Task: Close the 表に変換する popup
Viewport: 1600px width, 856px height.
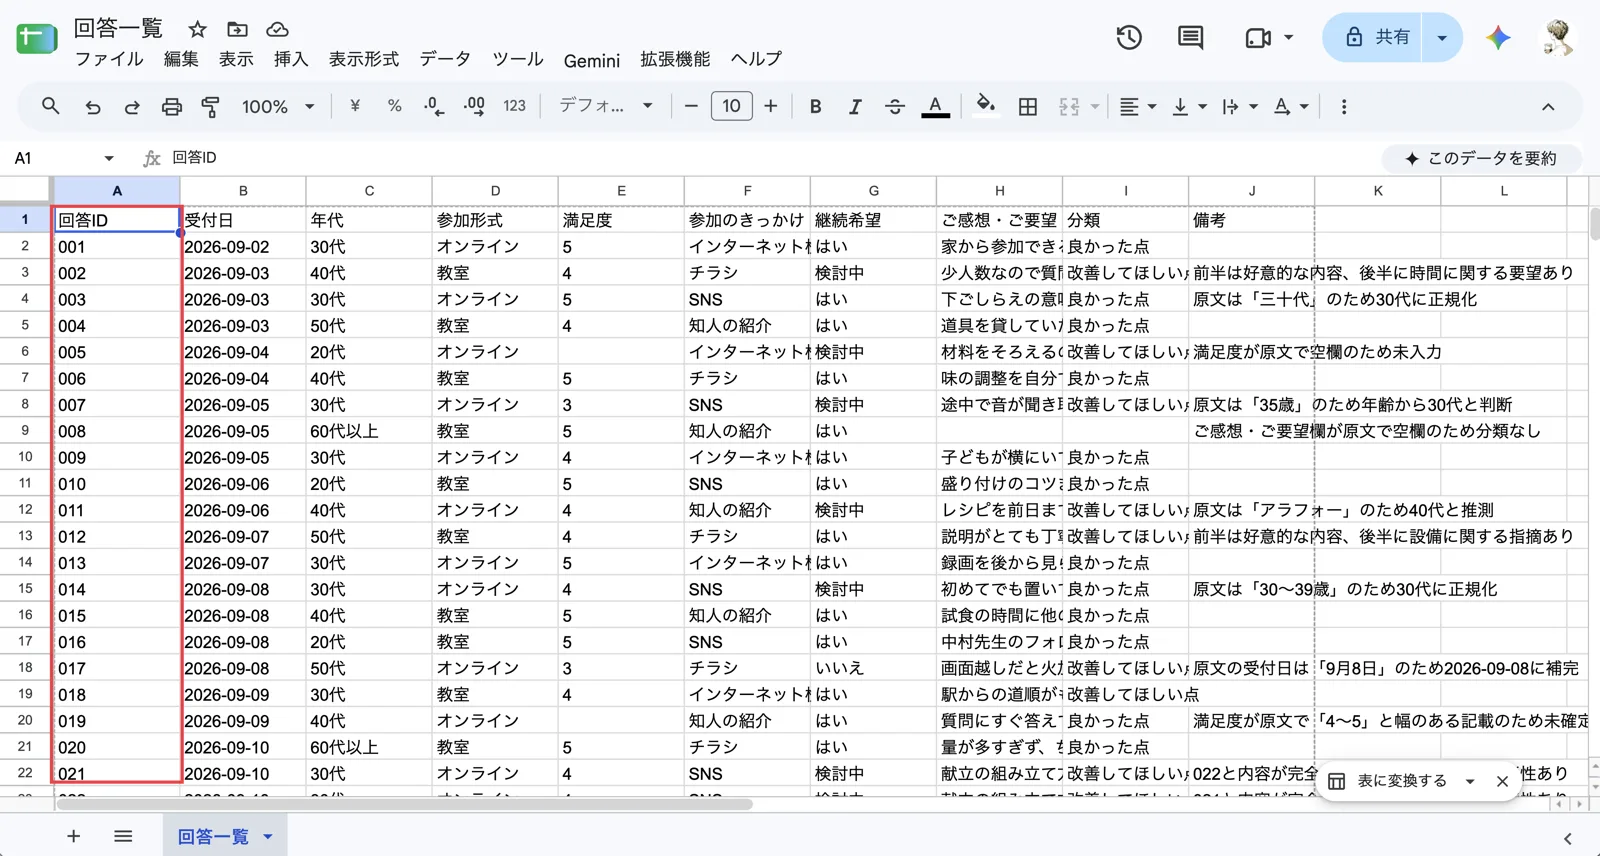Action: tap(1502, 782)
